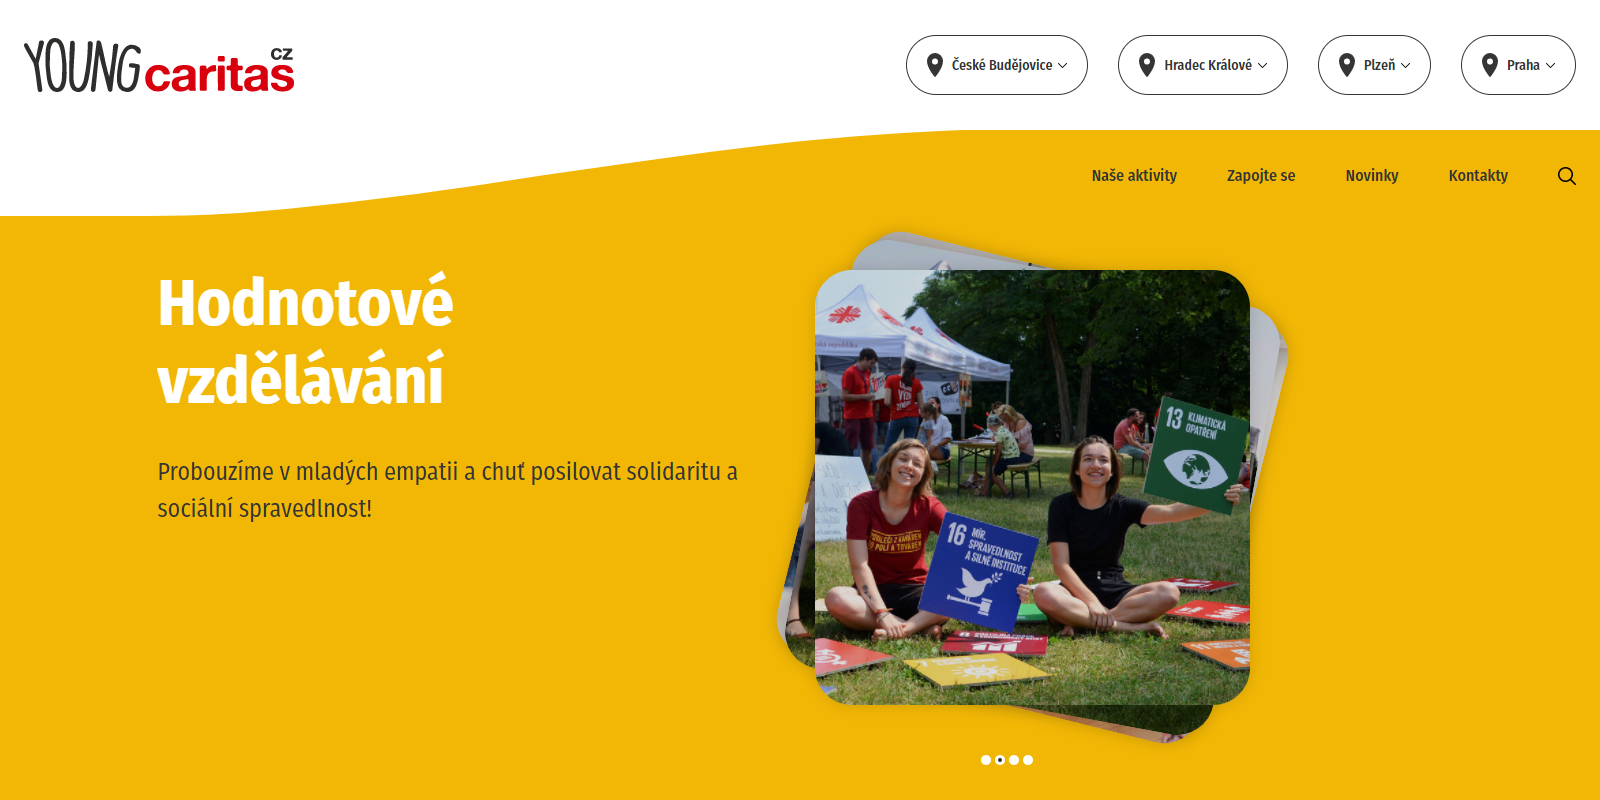Open the Naše aktivity menu
The width and height of the screenshot is (1600, 800).
click(1134, 175)
